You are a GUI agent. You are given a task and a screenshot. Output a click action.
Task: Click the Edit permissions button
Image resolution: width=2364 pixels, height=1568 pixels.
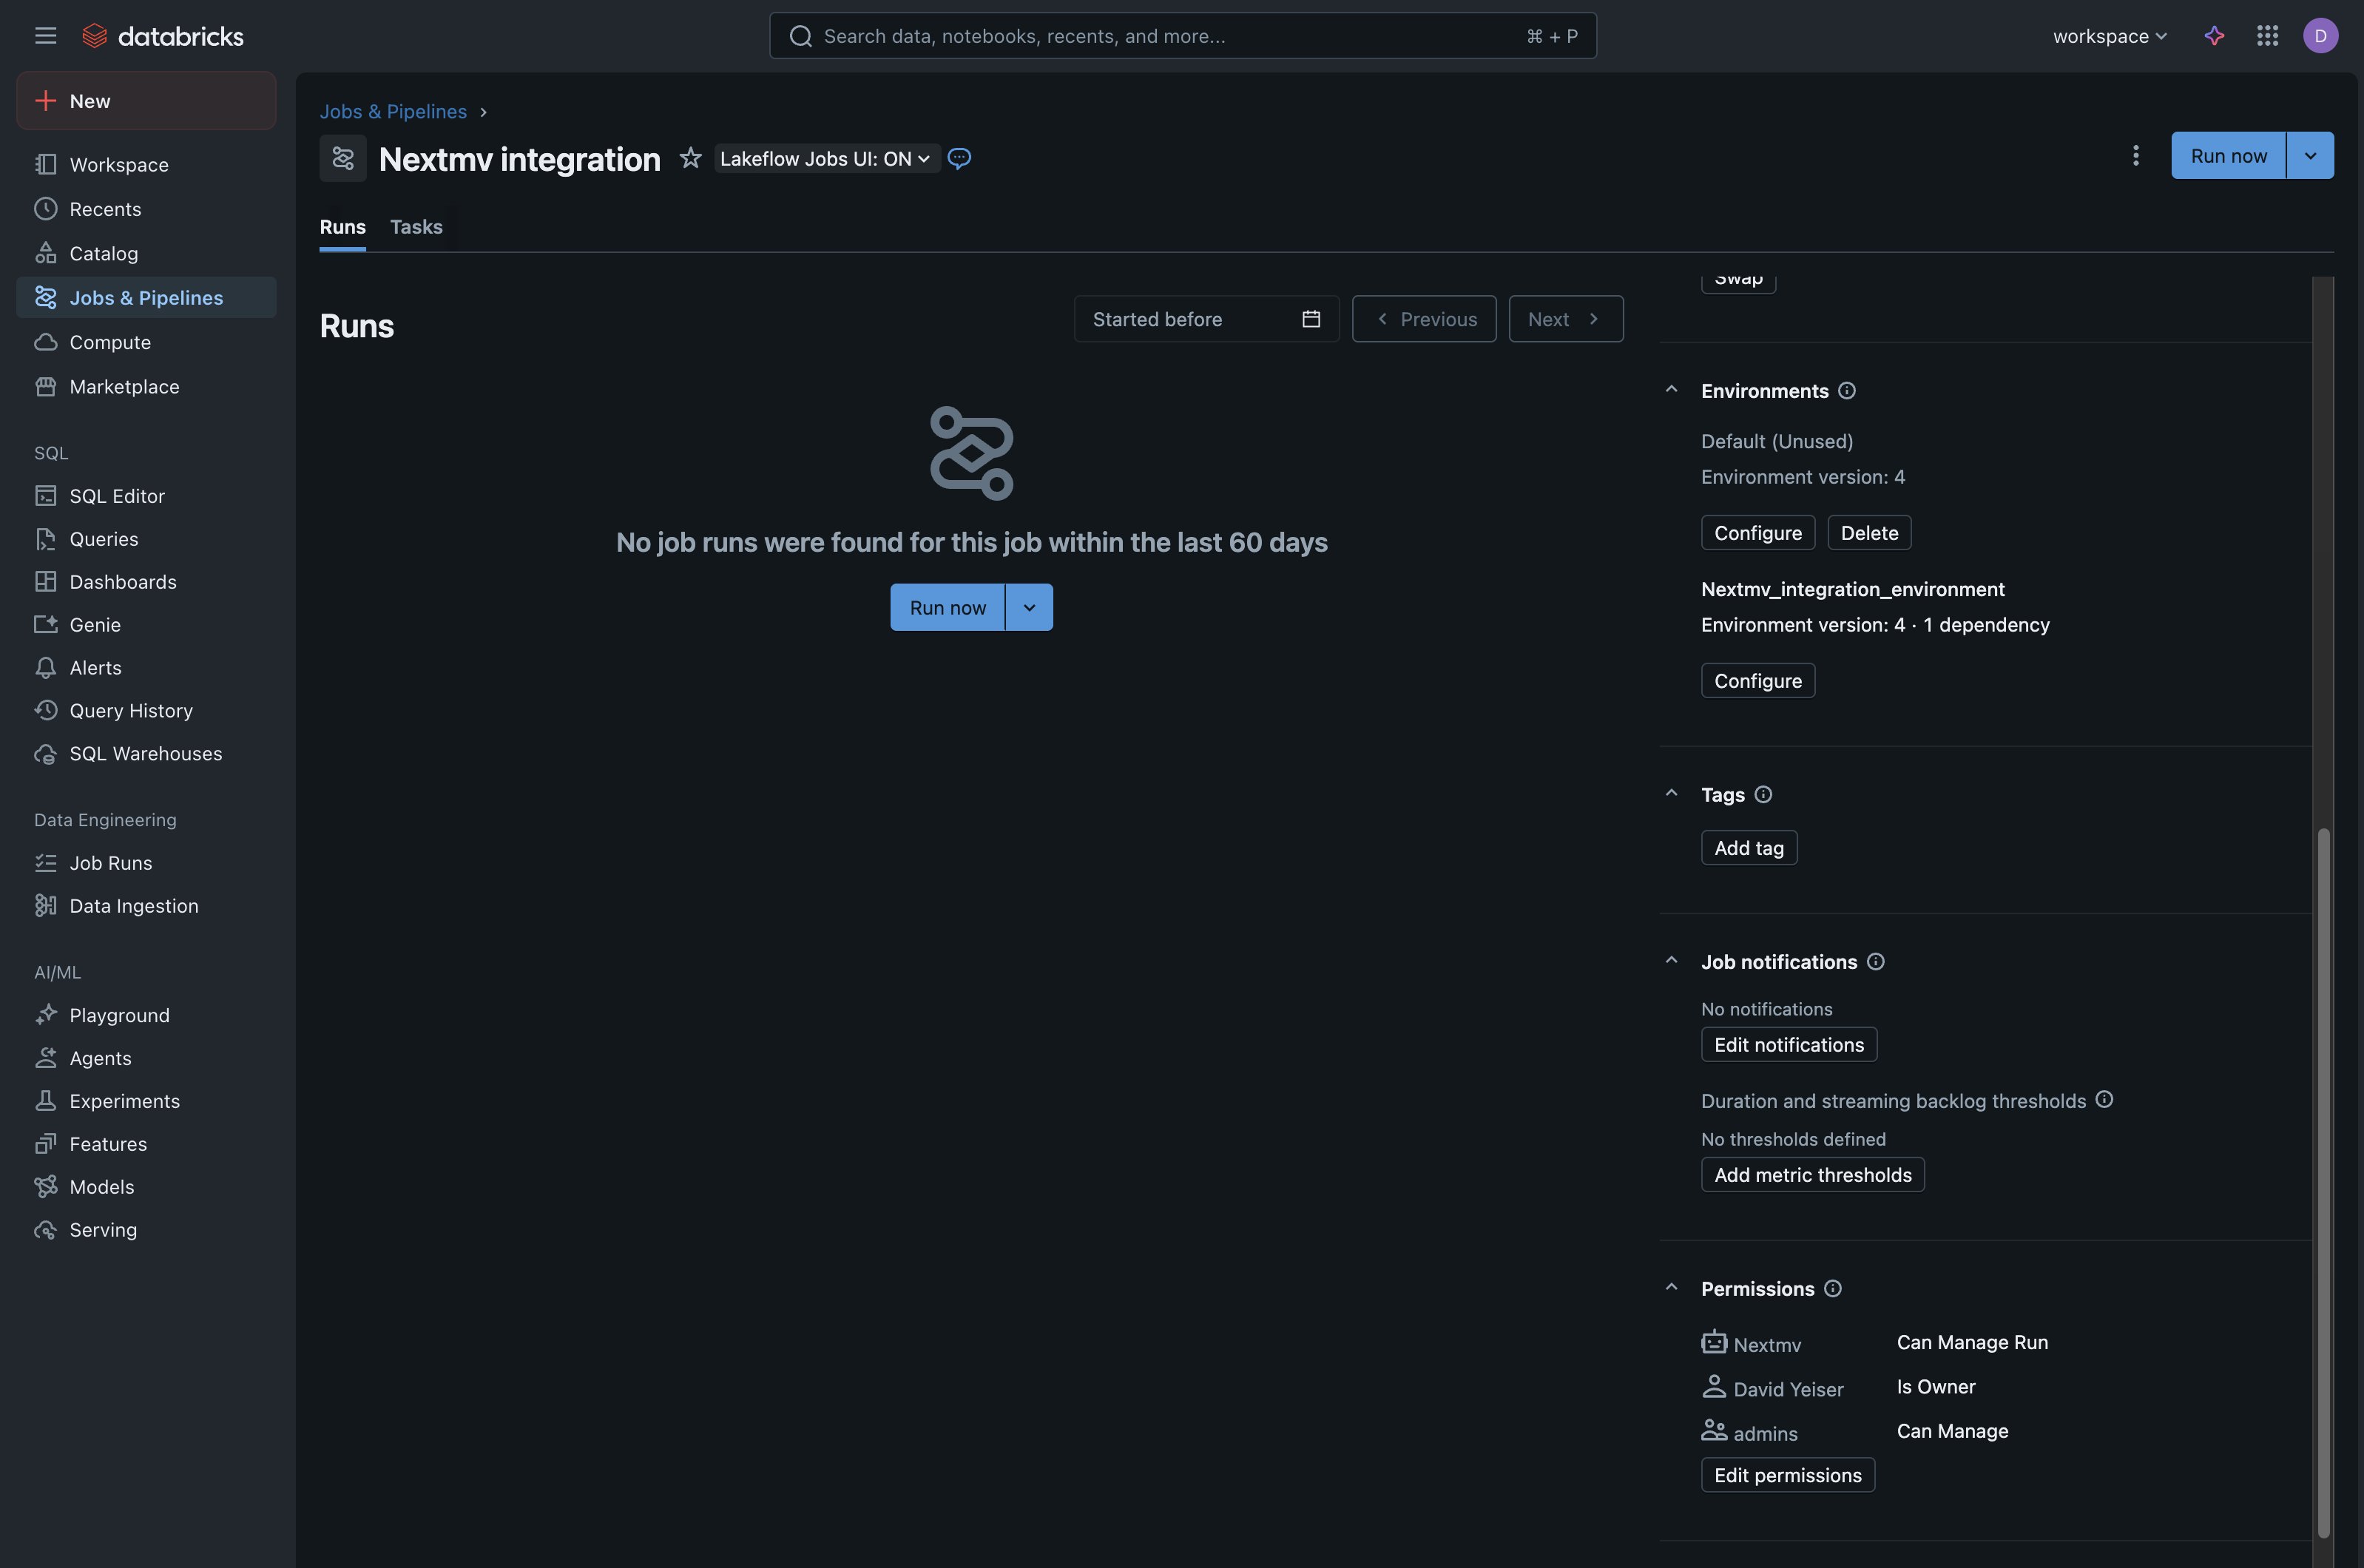pos(1787,1474)
